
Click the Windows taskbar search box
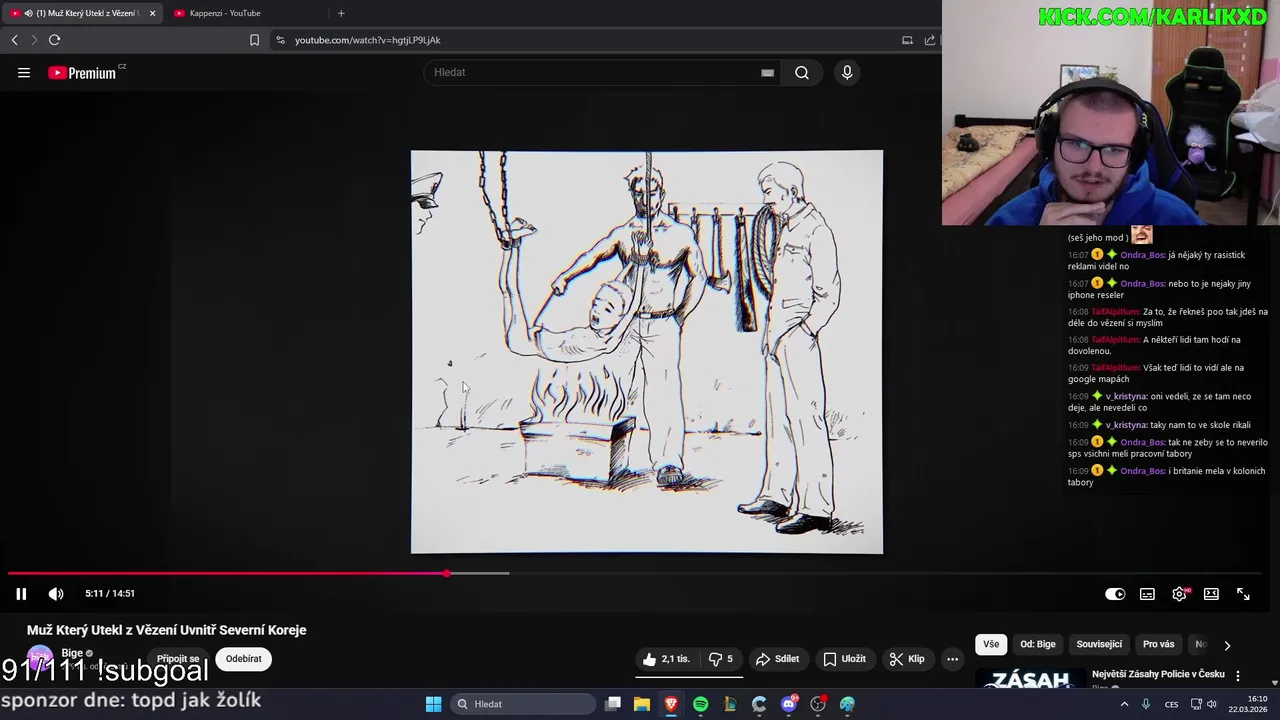tap(522, 704)
